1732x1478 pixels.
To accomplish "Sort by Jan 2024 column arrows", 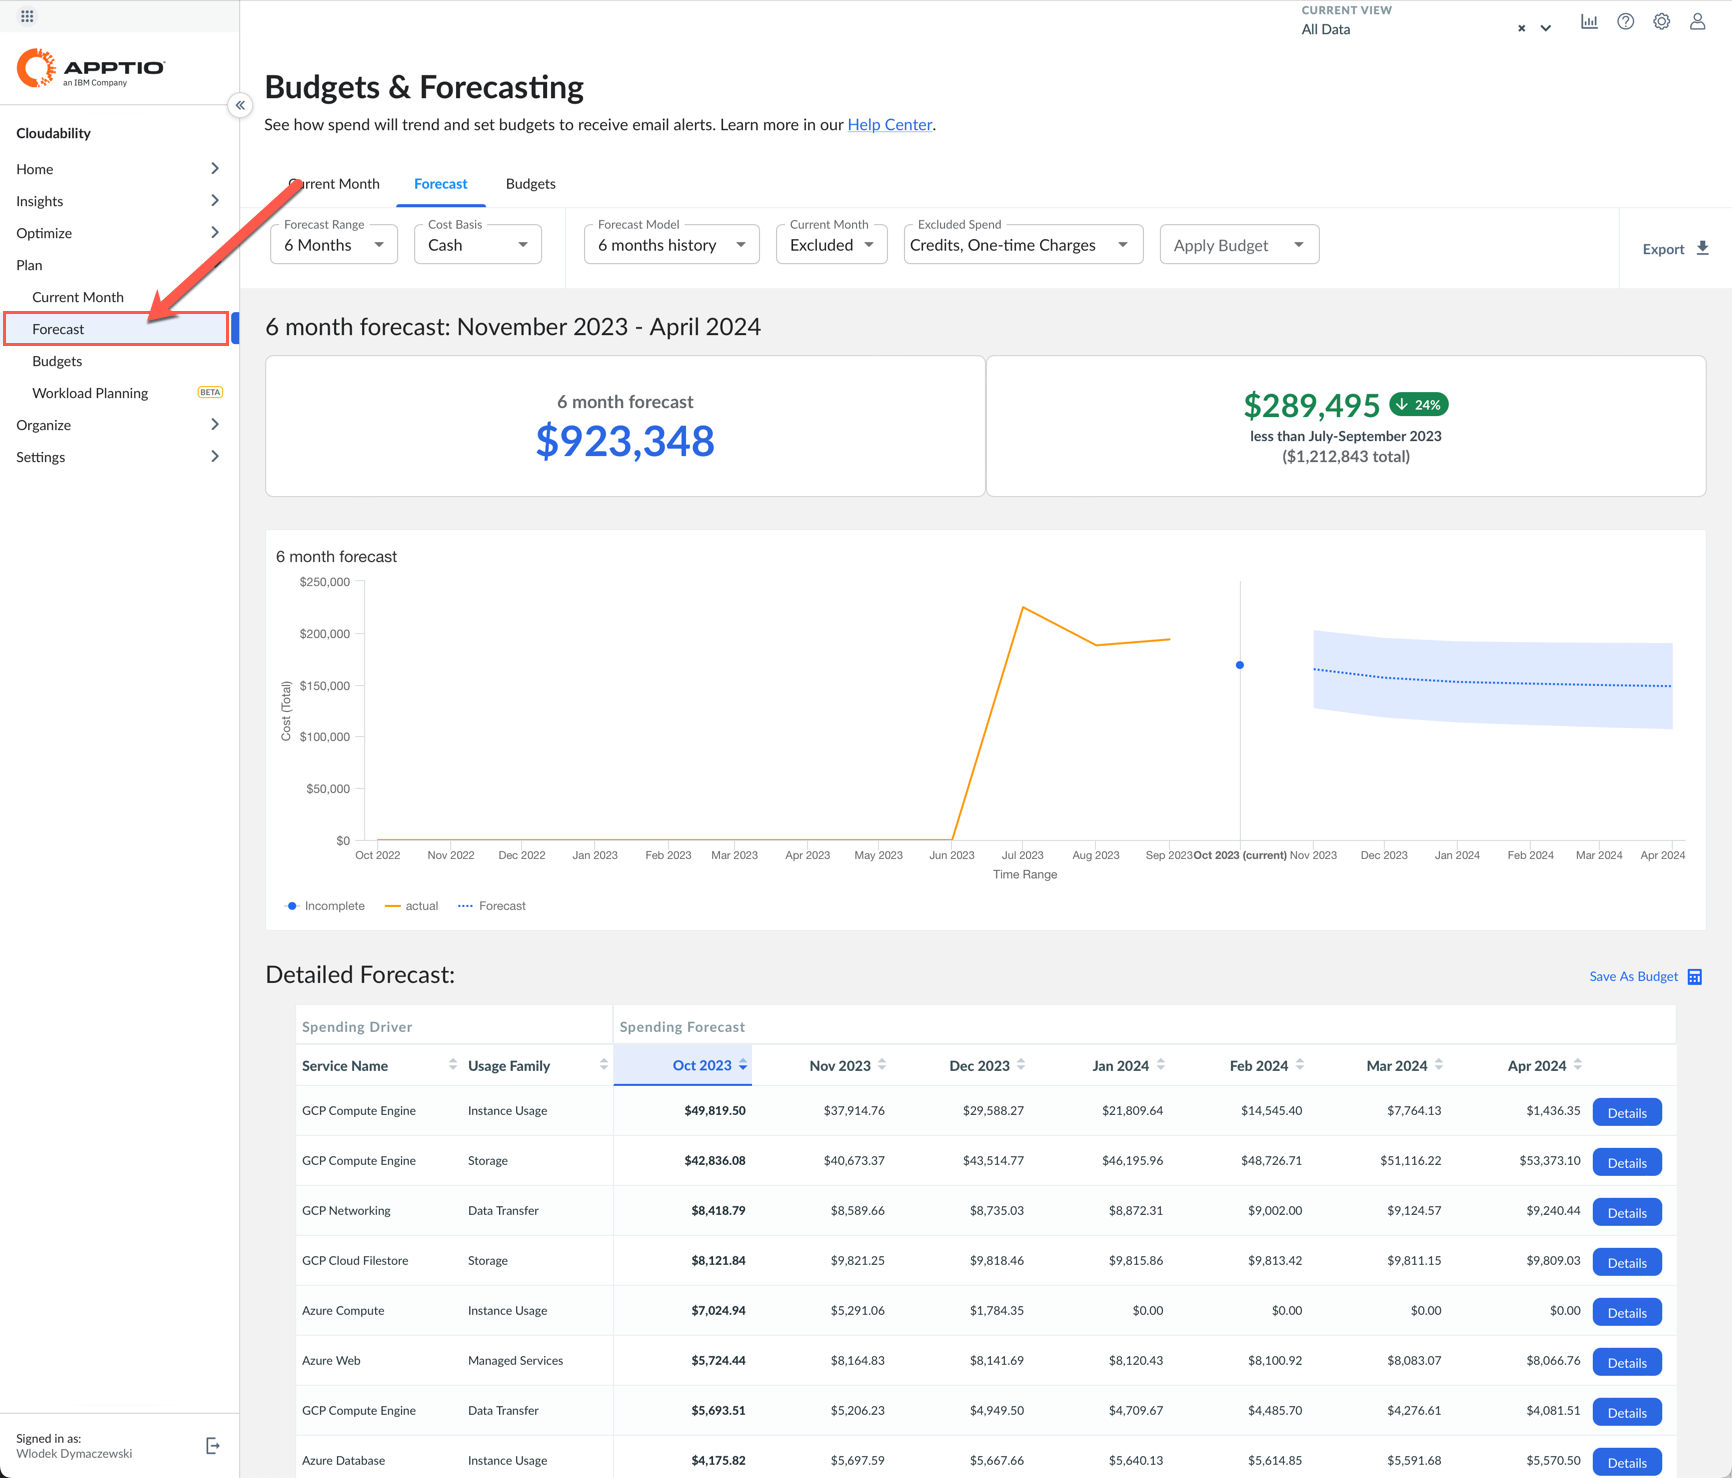I will [x=1161, y=1065].
